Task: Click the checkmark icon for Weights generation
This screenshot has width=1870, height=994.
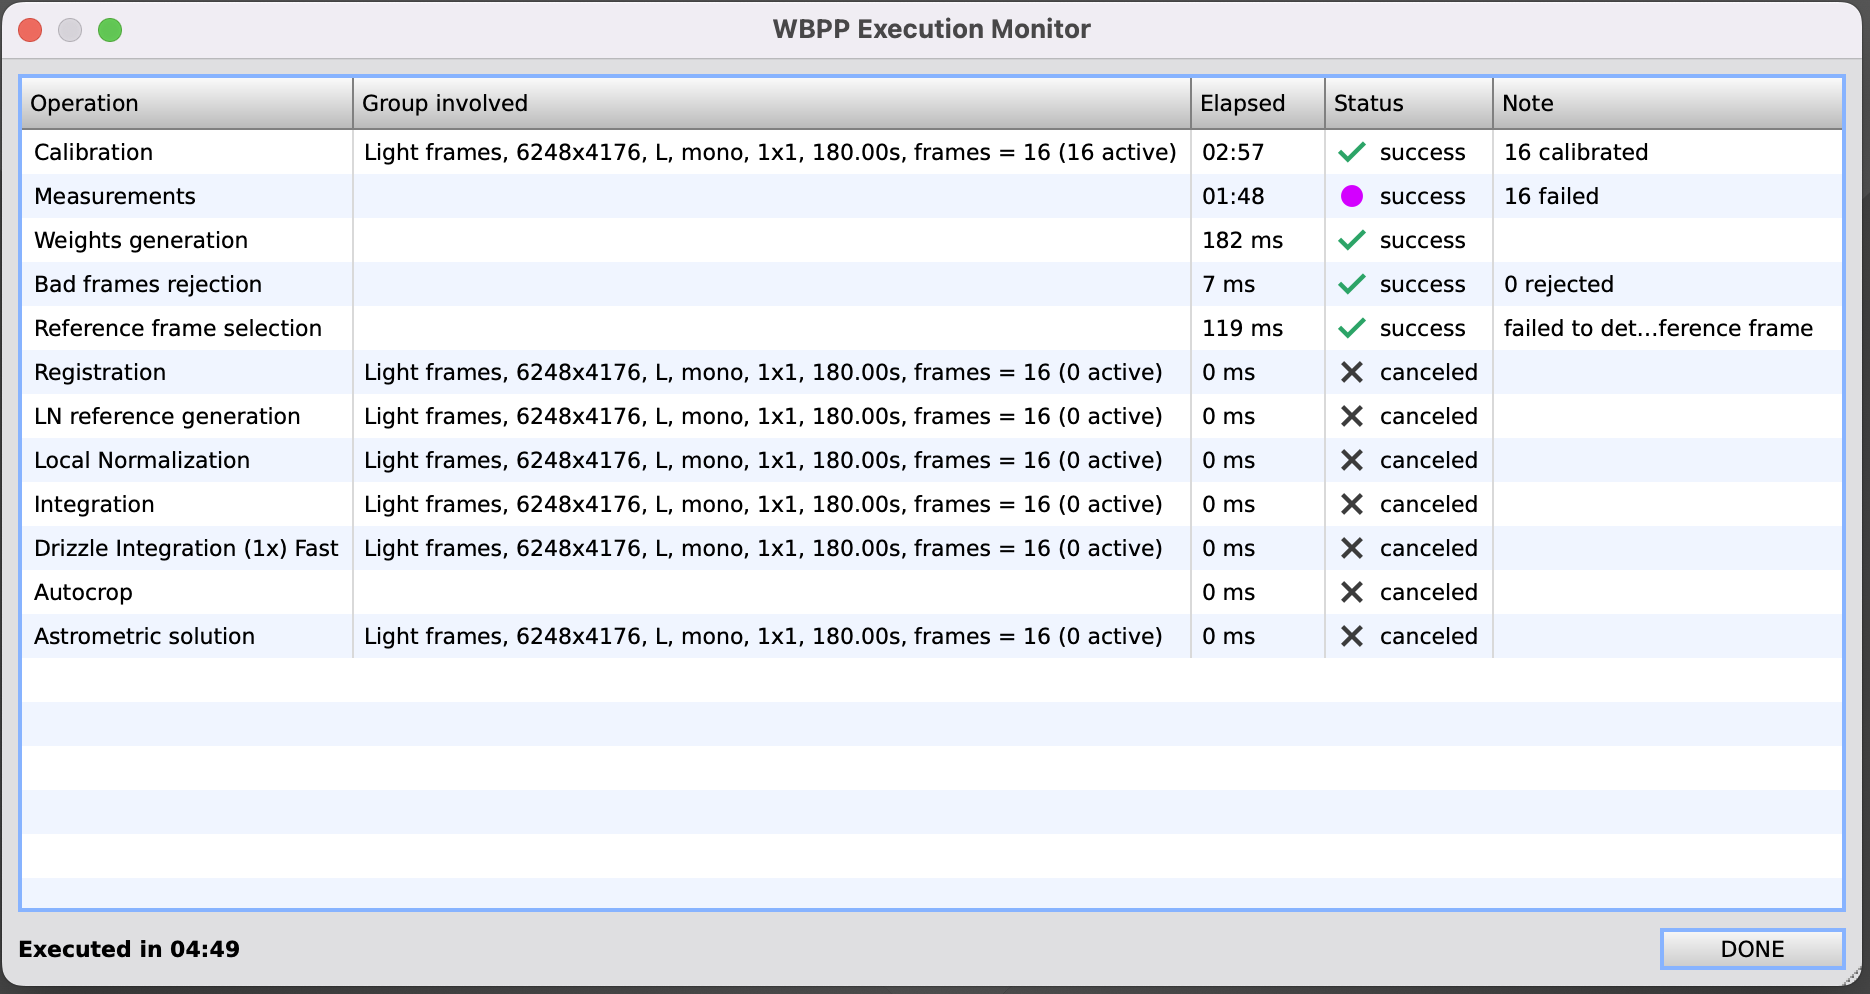Action: click(1351, 240)
